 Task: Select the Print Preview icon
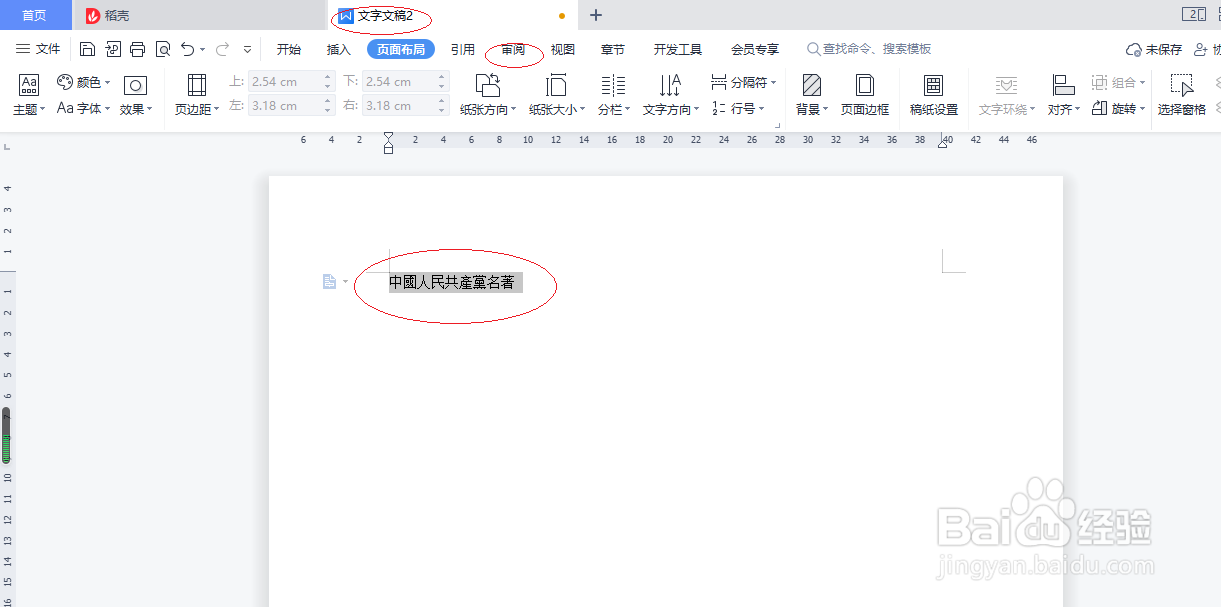162,48
